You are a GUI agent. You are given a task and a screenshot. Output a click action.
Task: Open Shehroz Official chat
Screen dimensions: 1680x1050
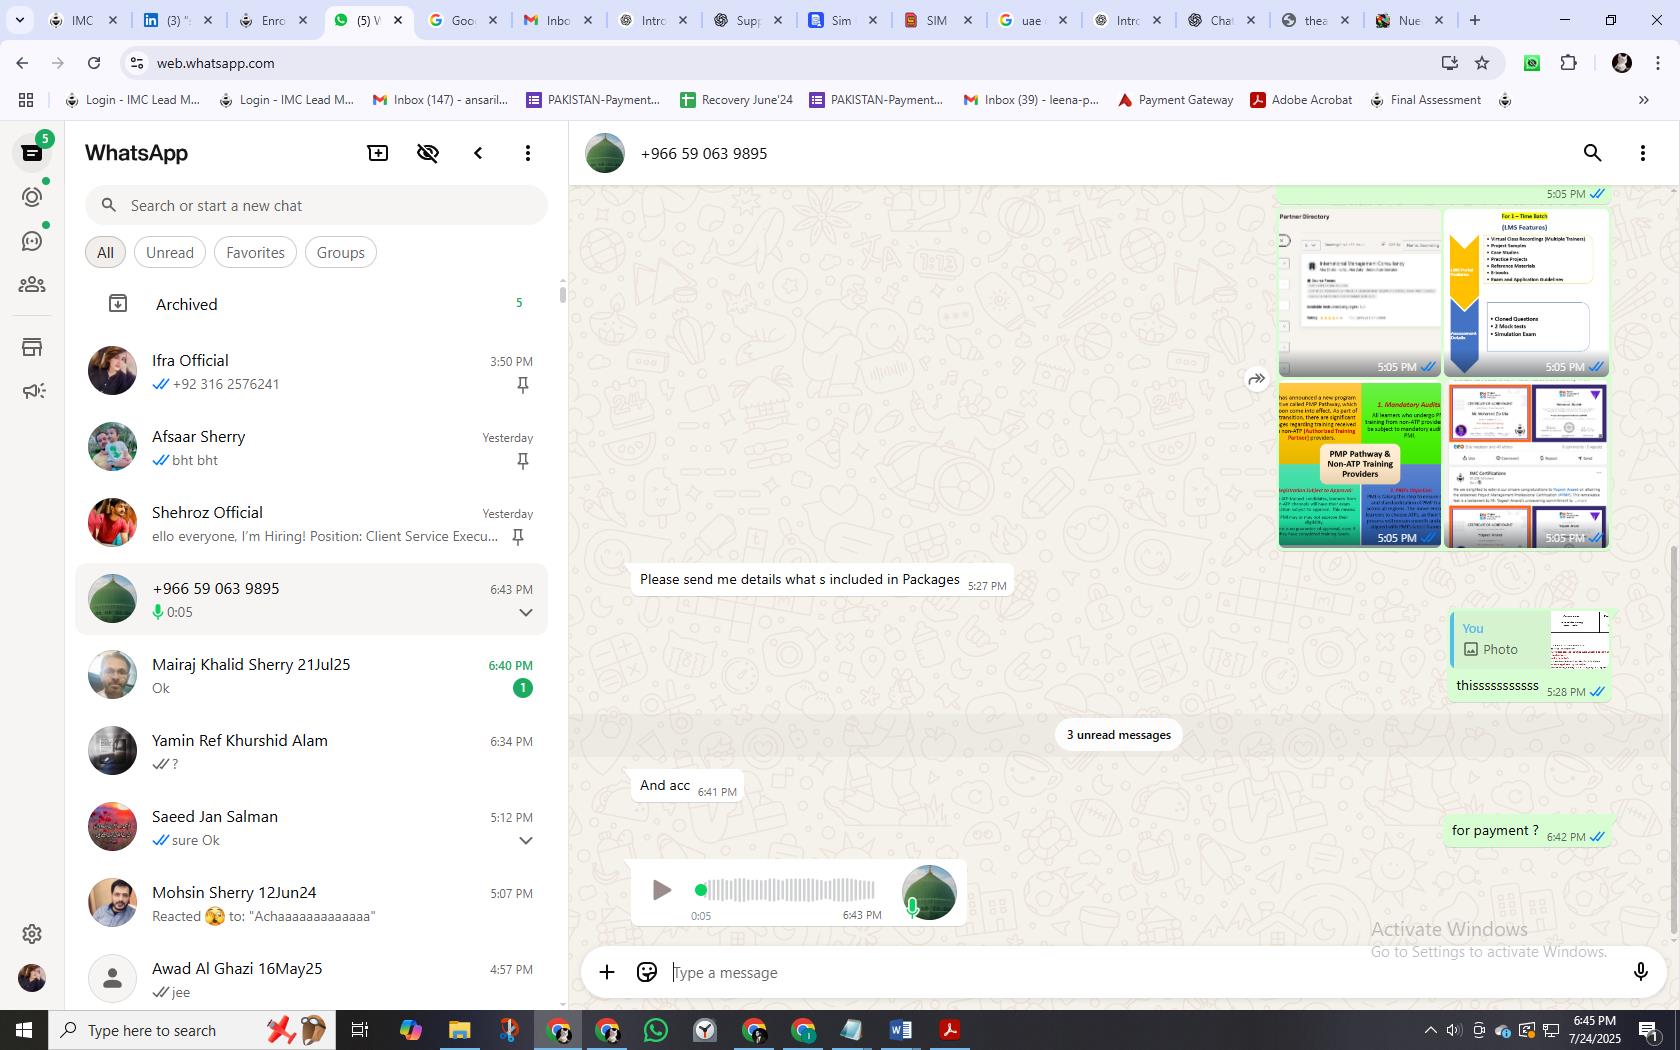click(311, 523)
